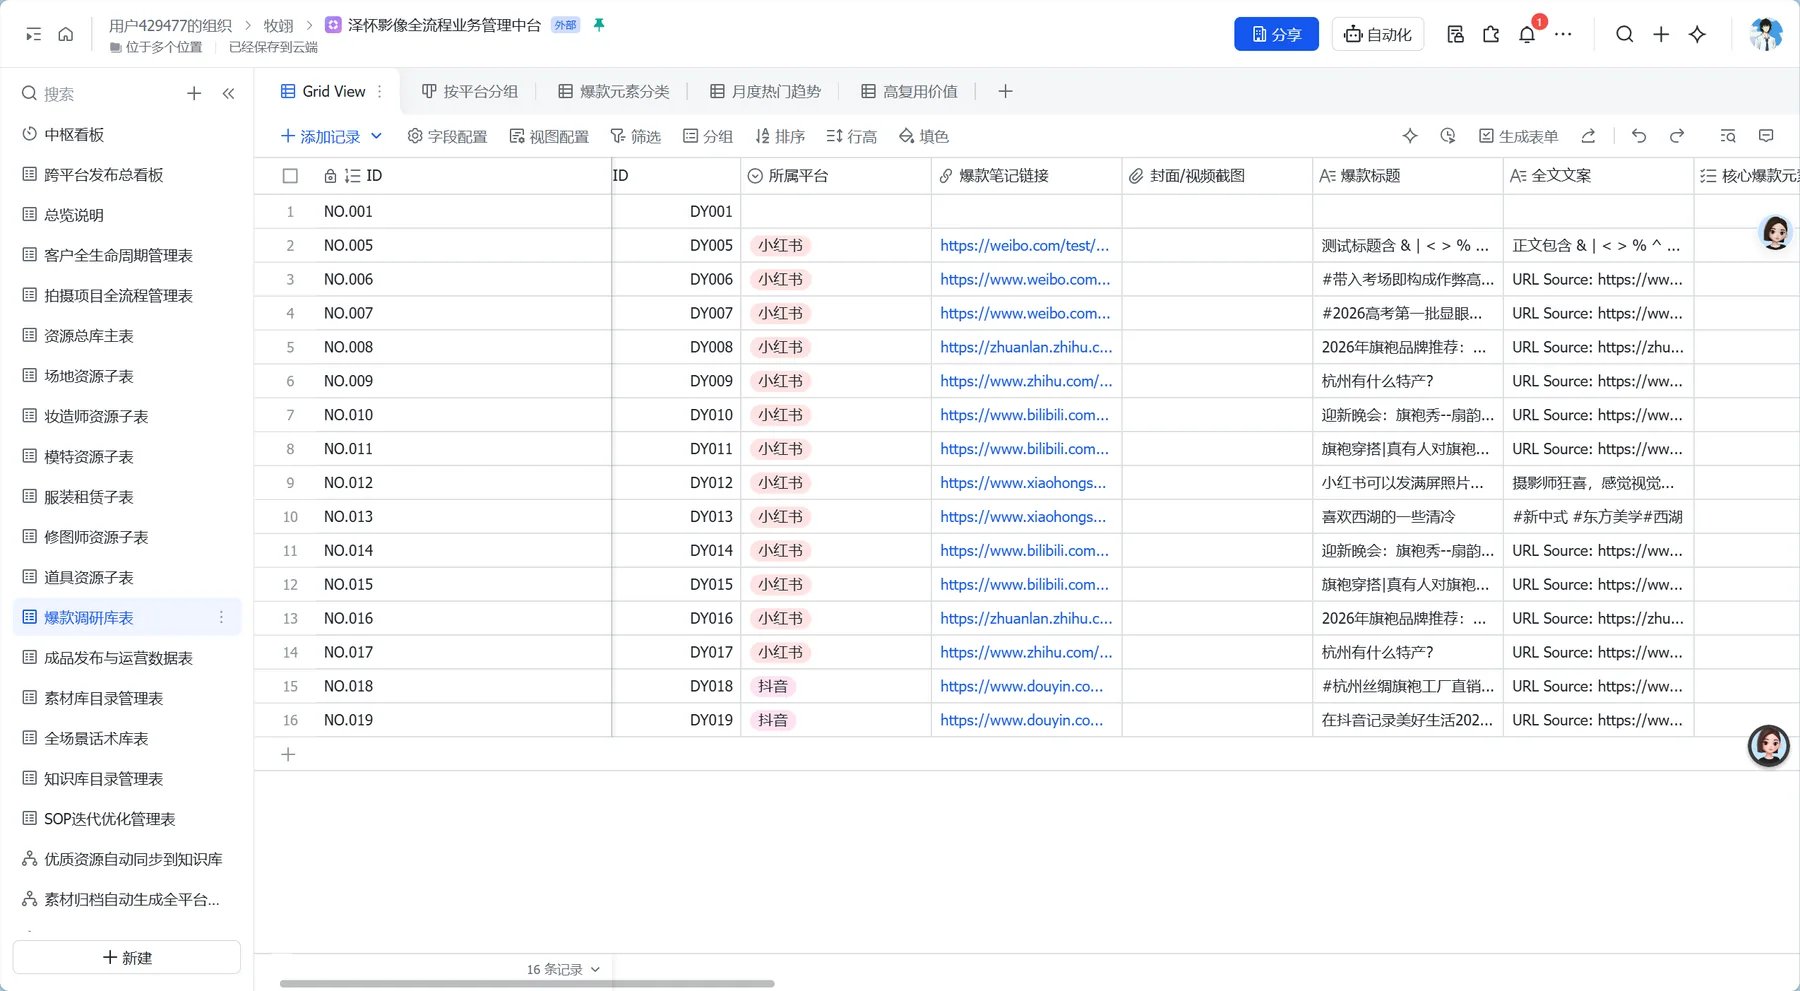
Task: Click the share arrow icon next to 生成表单
Action: [1588, 136]
